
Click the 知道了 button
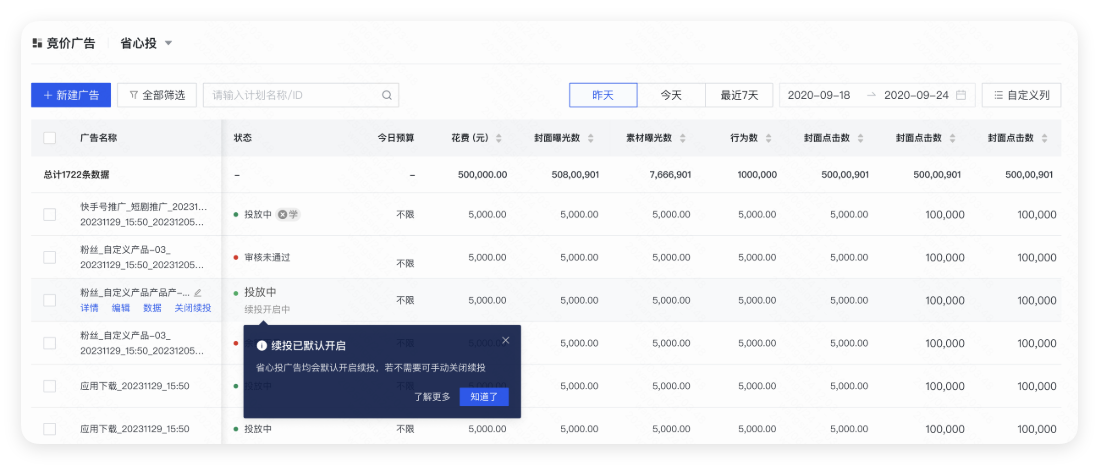[x=484, y=397]
